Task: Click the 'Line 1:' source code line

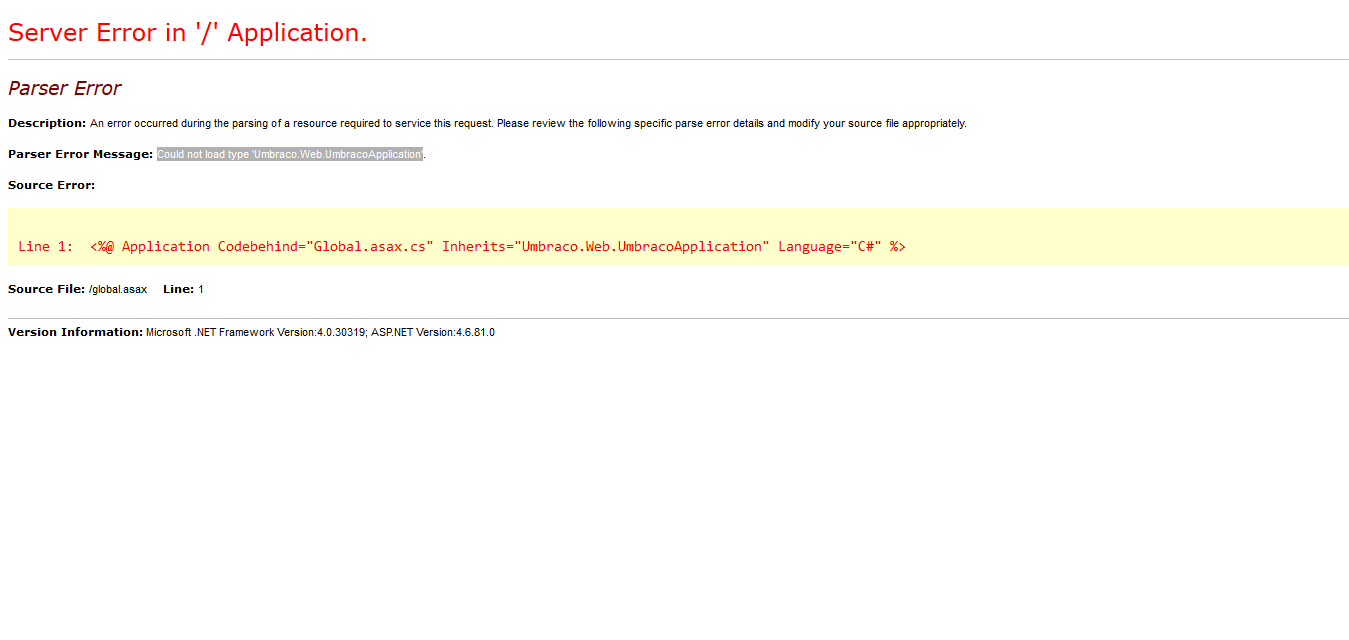Action: click(x=462, y=246)
